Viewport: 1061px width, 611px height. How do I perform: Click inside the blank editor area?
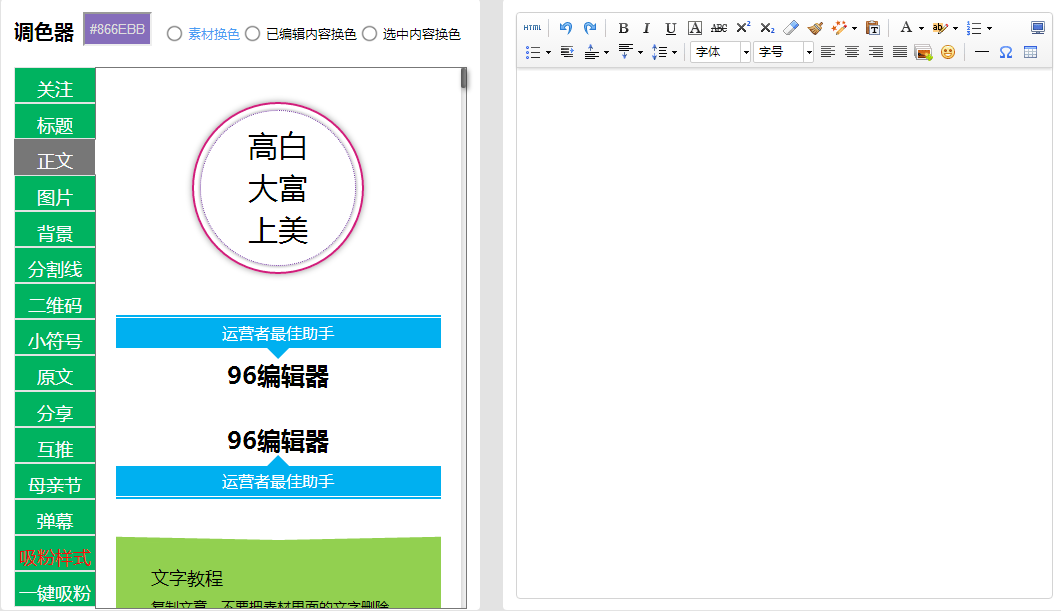[x=784, y=333]
